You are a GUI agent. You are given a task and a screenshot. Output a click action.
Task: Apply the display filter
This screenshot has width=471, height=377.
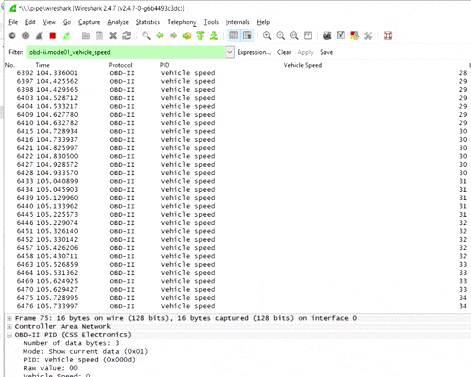pyautogui.click(x=306, y=52)
